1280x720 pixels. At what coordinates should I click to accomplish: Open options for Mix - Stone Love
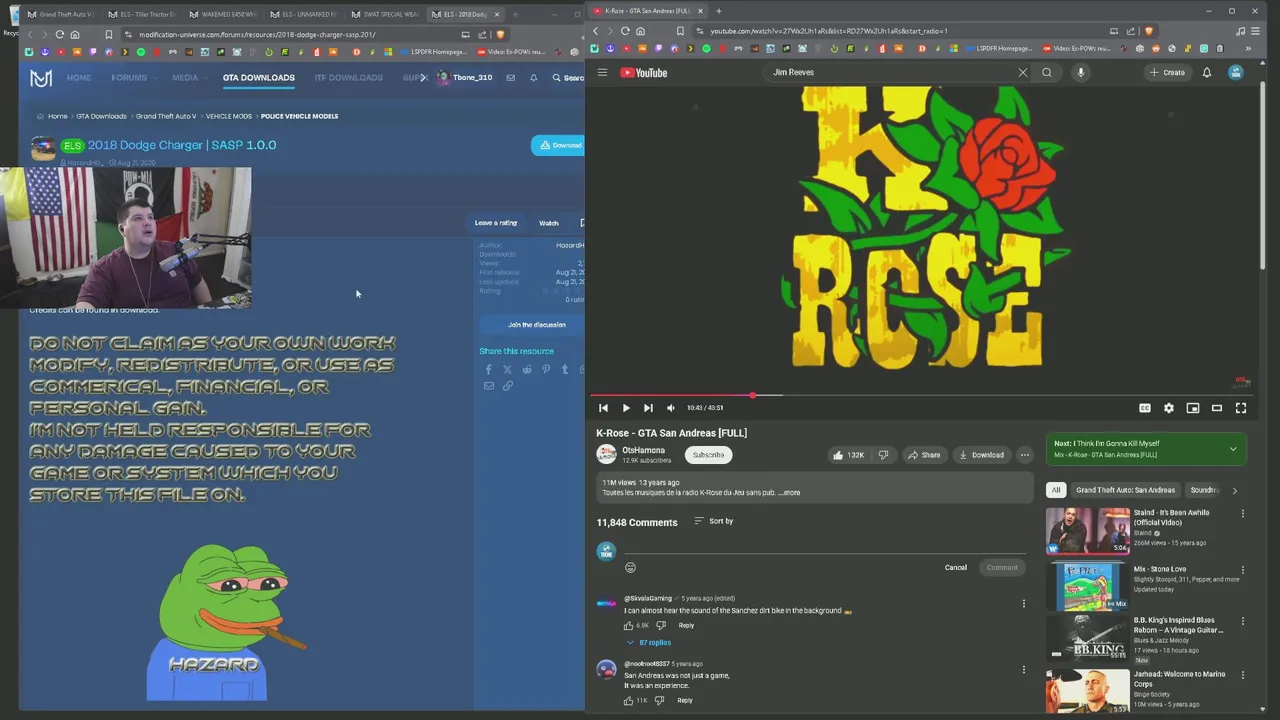[1243, 569]
